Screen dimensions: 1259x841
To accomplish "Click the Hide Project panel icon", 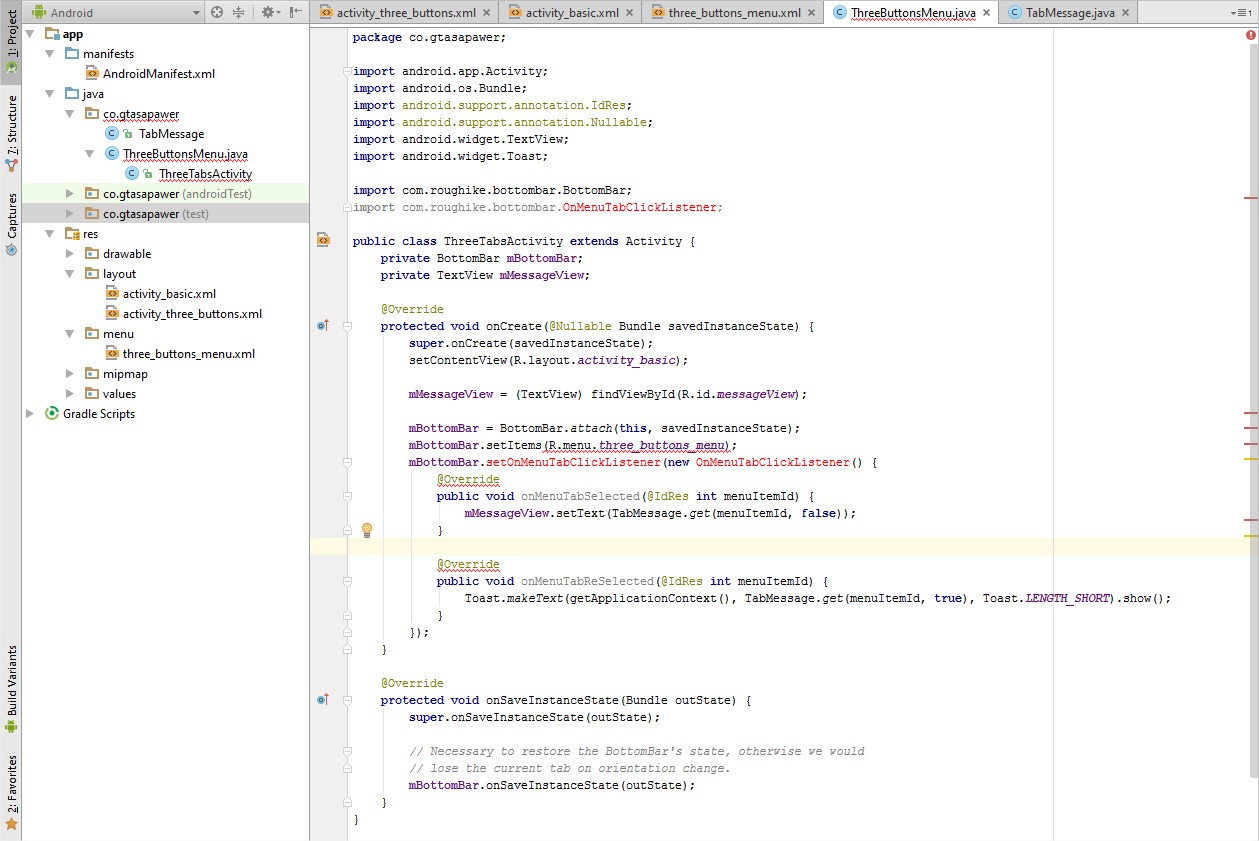I will 295,13.
